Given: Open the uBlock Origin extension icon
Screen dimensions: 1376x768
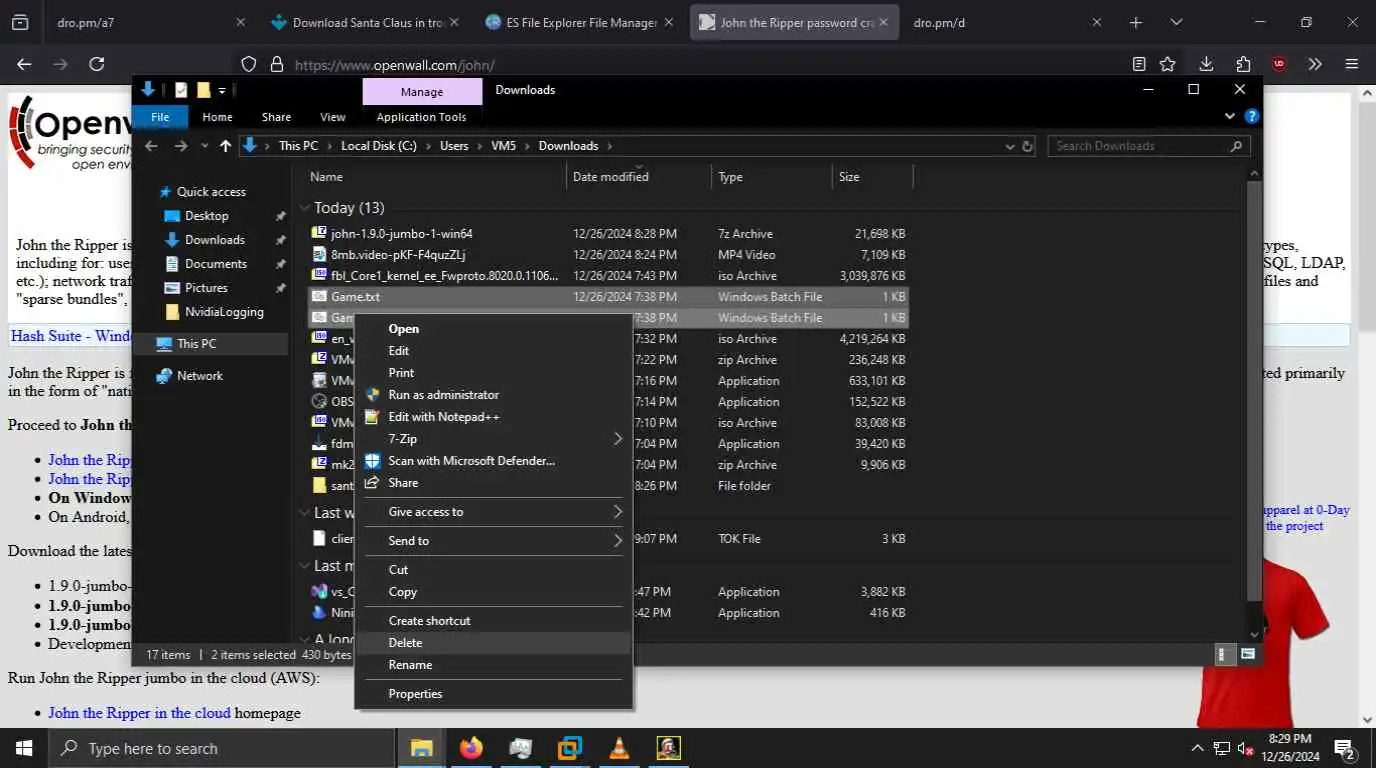Looking at the screenshot, I should [1278, 64].
